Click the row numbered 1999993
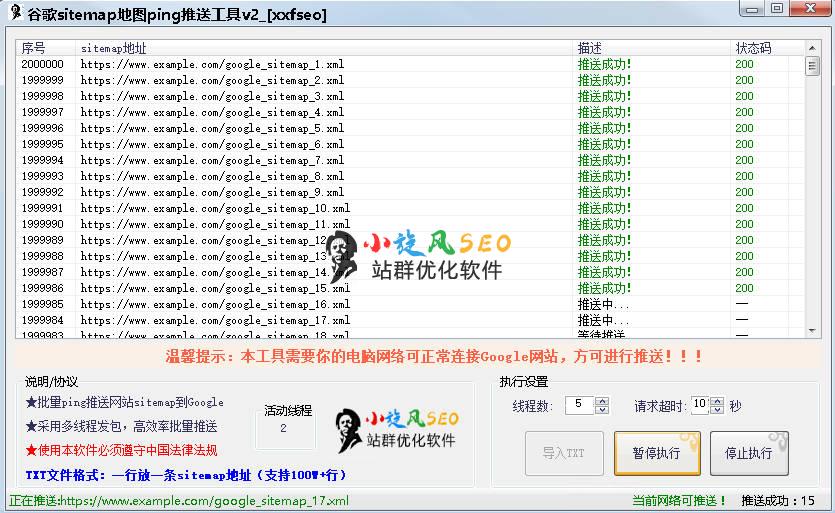Image resolution: width=835 pixels, height=513 pixels. click(x=410, y=176)
